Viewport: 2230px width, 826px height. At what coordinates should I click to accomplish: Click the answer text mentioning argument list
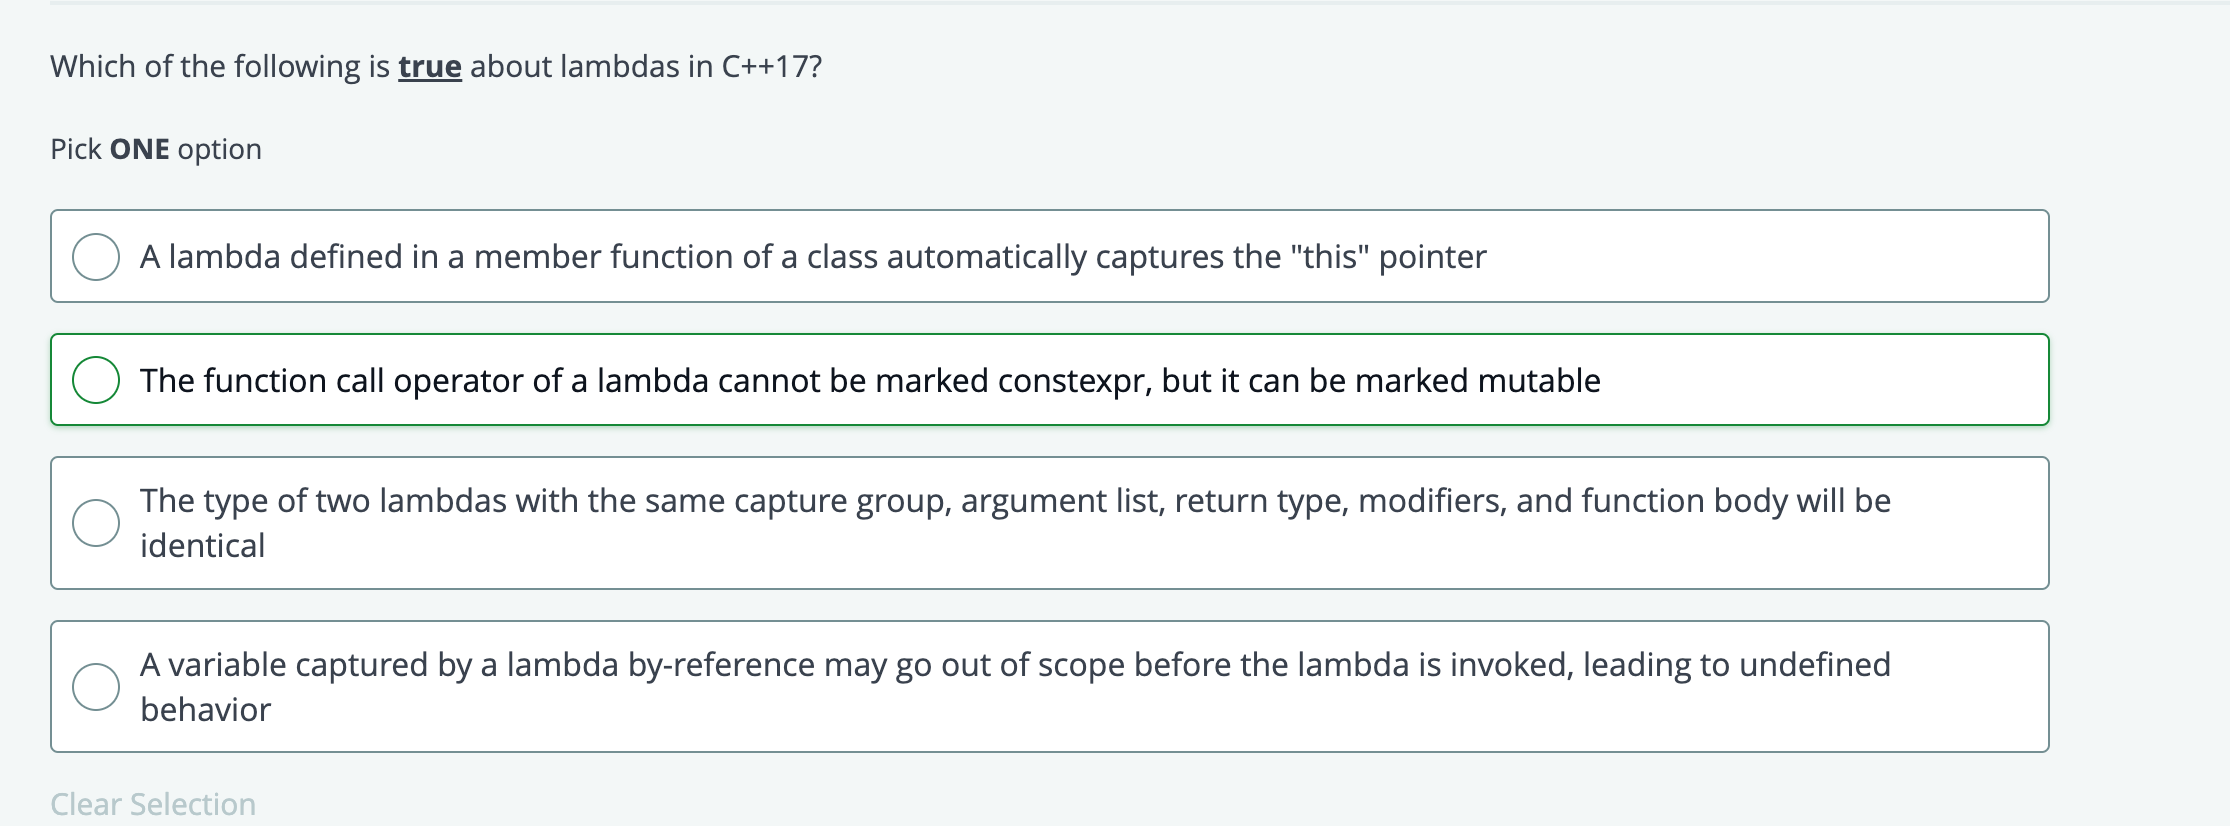1015,500
